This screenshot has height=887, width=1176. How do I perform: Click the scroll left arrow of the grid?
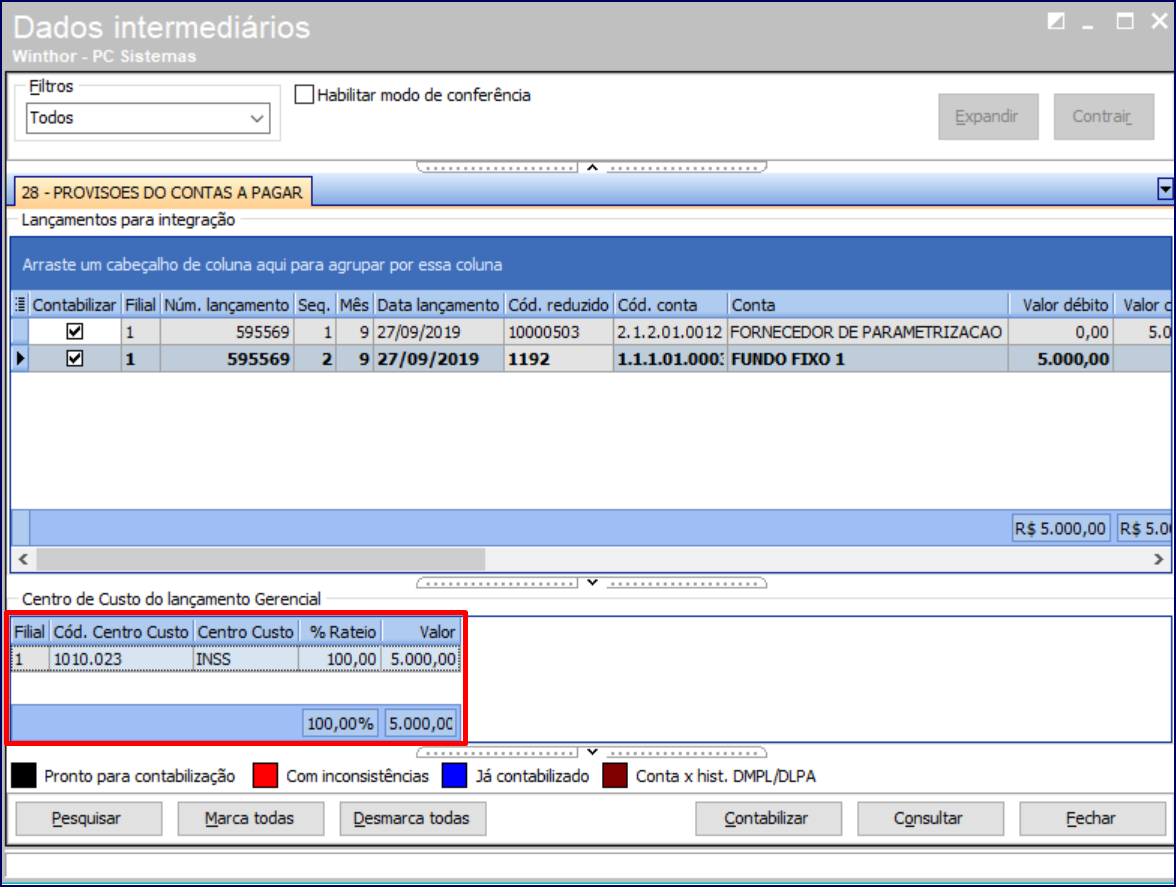pos(23,559)
